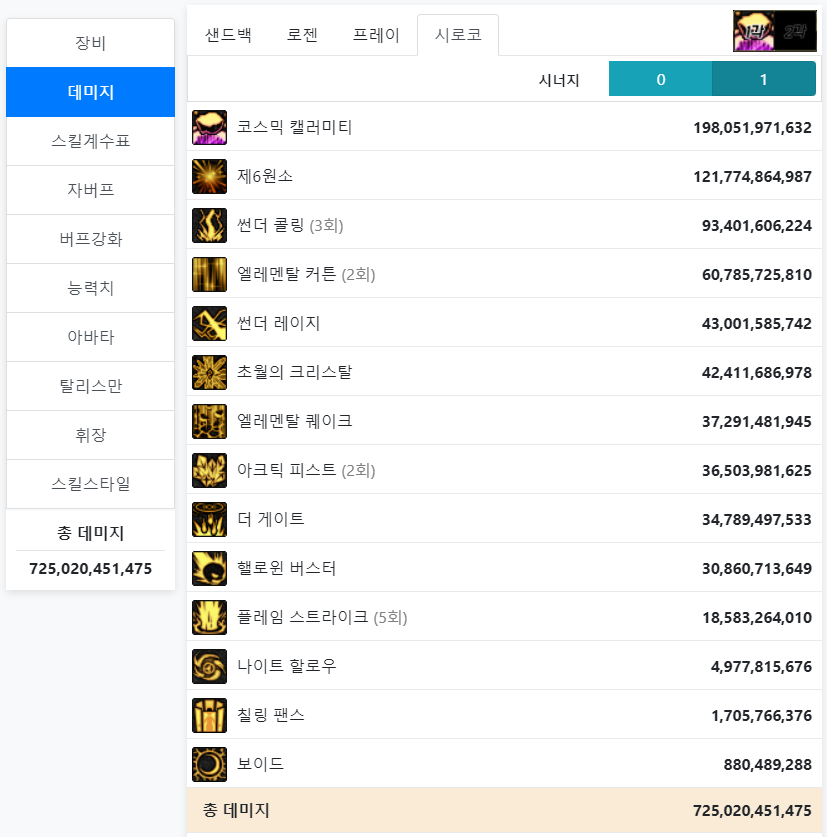This screenshot has width=827, height=837.
Task: Switch to the 시로코 tab
Action: [x=458, y=35]
